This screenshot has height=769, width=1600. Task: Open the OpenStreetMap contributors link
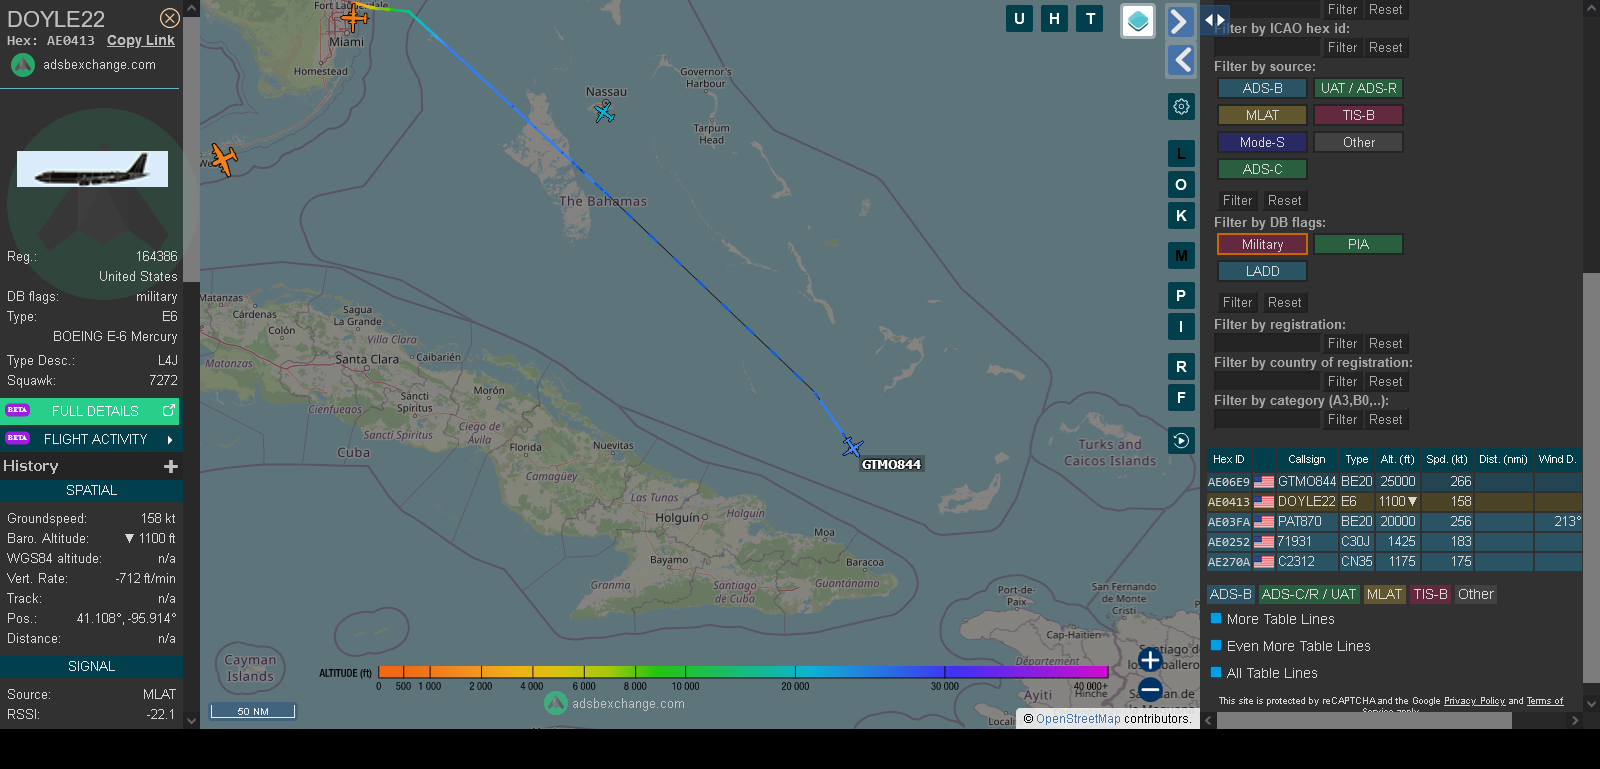(x=1078, y=718)
